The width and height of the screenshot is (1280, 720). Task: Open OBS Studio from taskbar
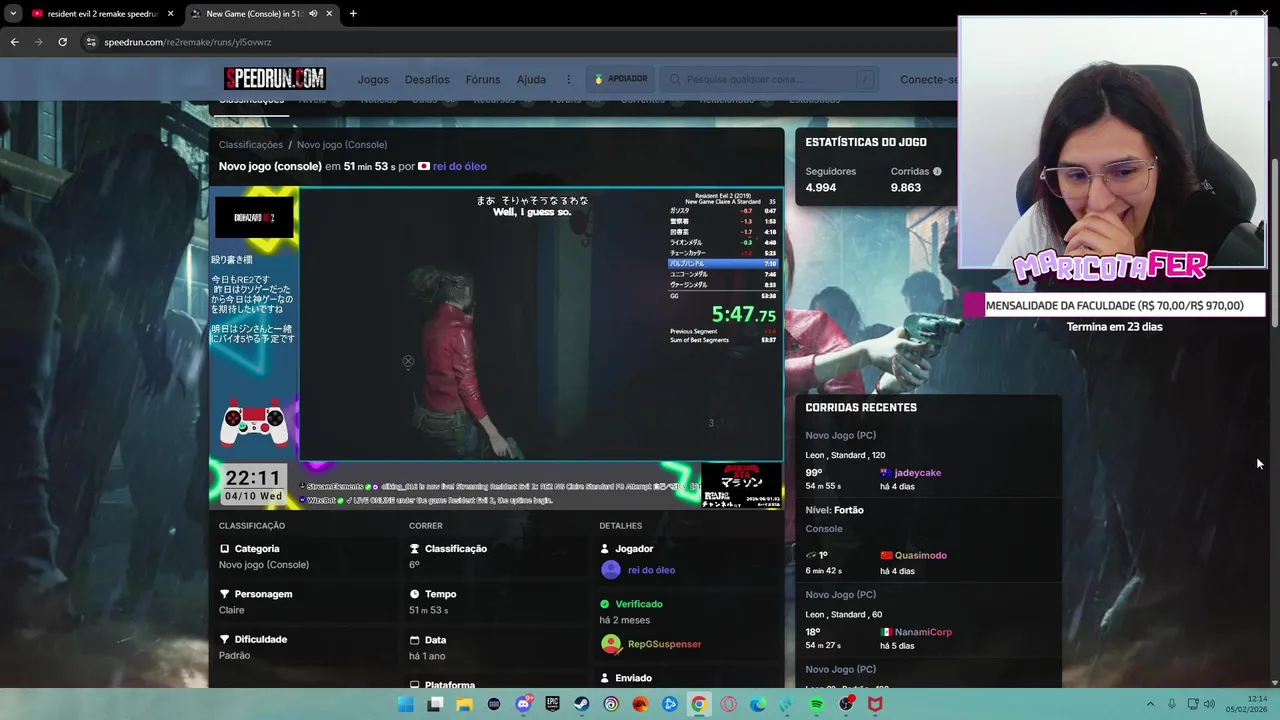tap(846, 704)
